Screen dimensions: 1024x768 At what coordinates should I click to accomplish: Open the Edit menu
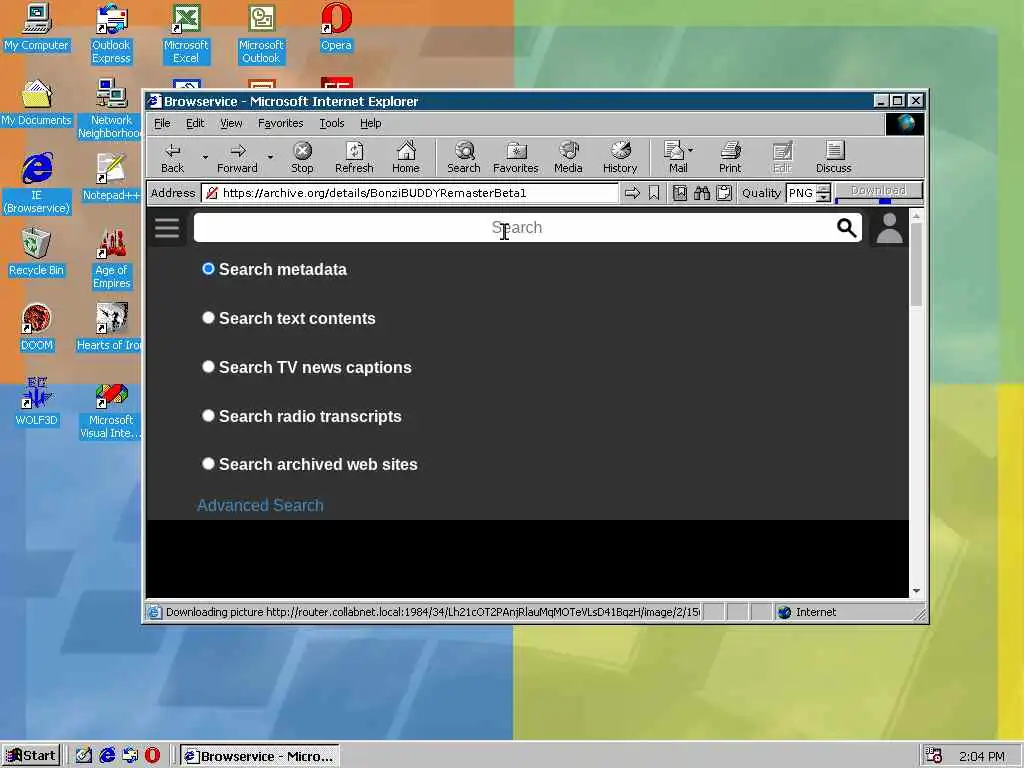tap(195, 123)
